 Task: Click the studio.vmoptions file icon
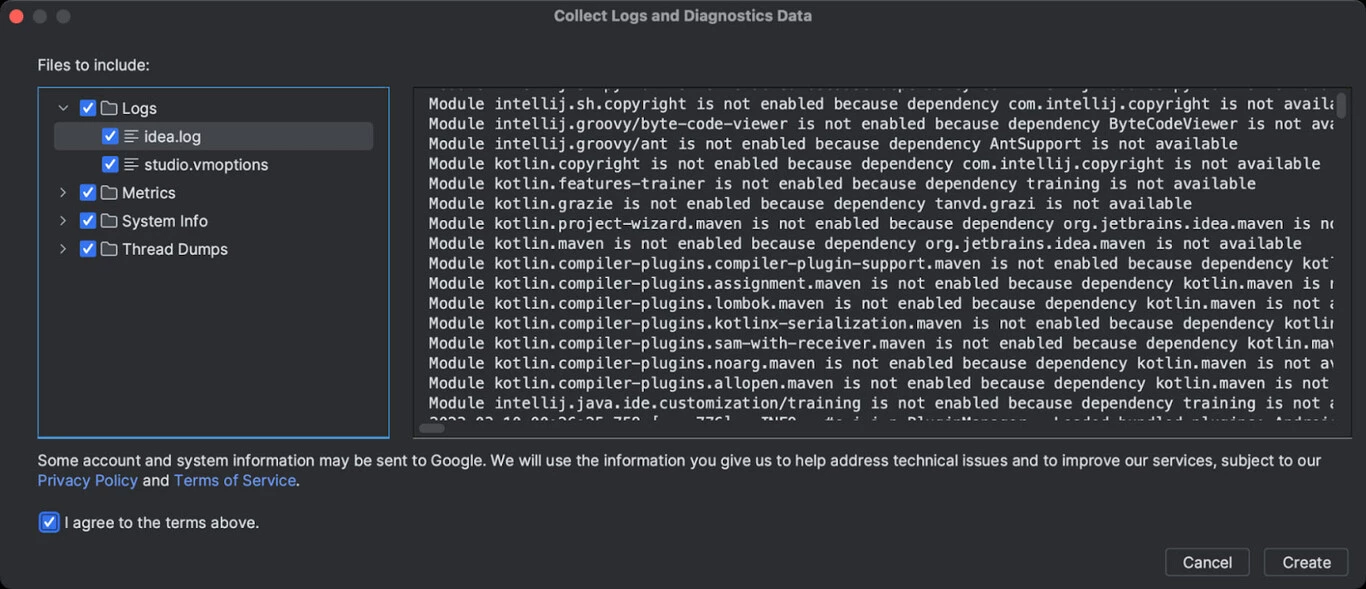[131, 164]
